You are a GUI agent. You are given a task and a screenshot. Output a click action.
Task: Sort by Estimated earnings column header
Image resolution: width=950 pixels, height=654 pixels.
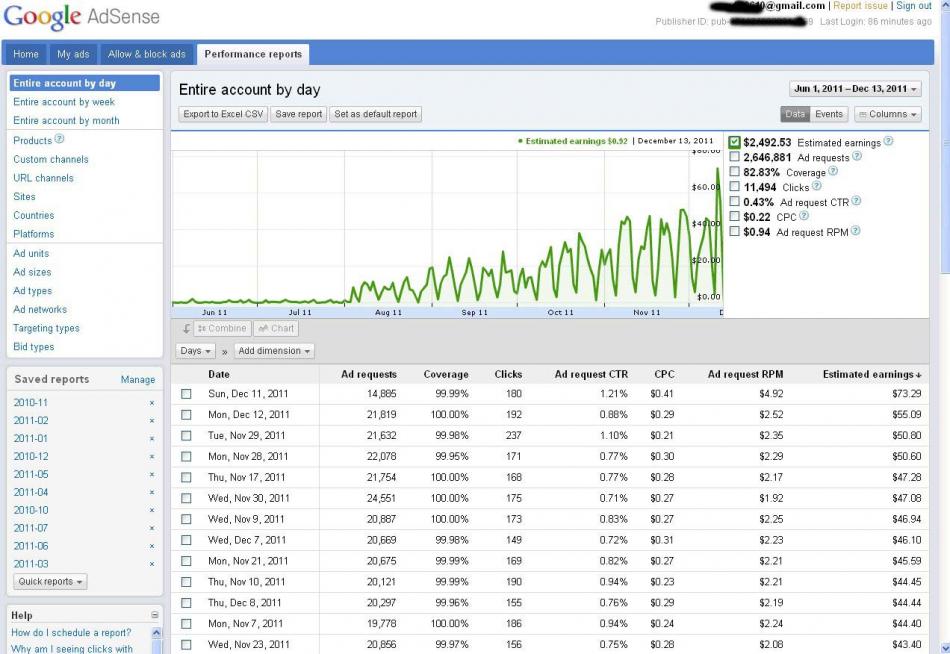(871, 375)
